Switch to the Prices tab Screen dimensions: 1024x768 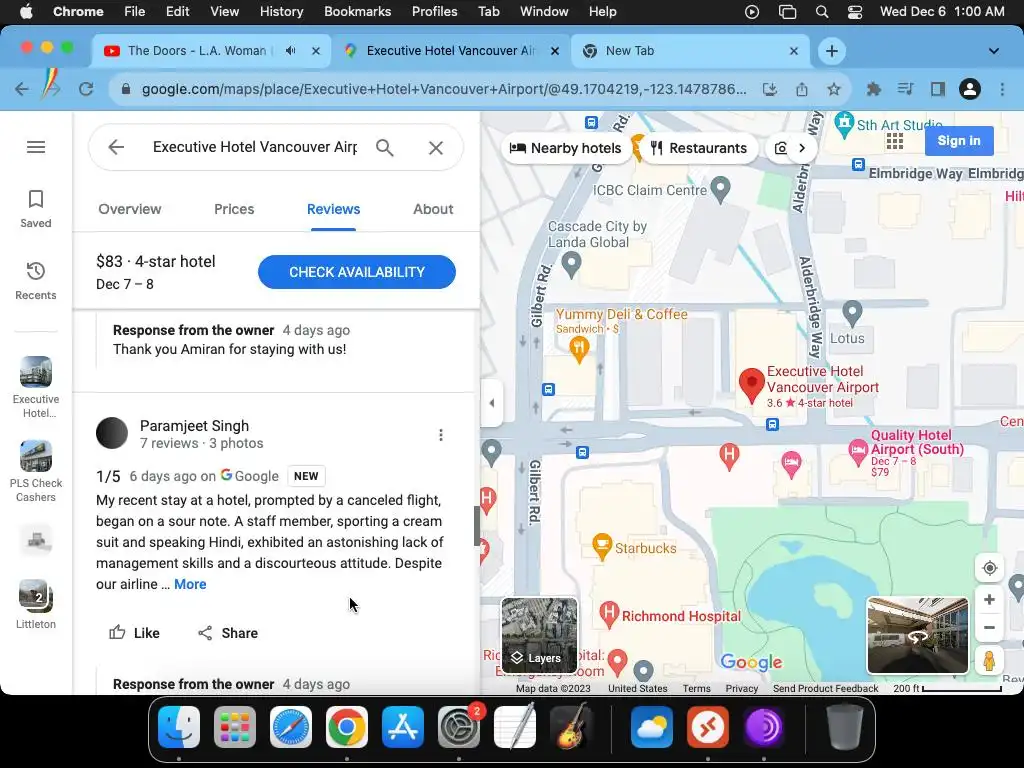pyautogui.click(x=234, y=209)
